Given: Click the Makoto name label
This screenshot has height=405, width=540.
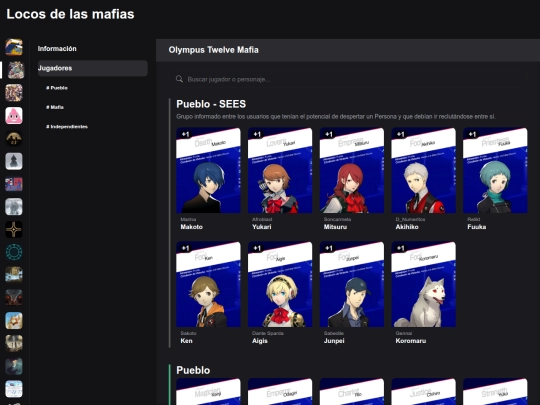Looking at the screenshot, I should tap(191, 227).
